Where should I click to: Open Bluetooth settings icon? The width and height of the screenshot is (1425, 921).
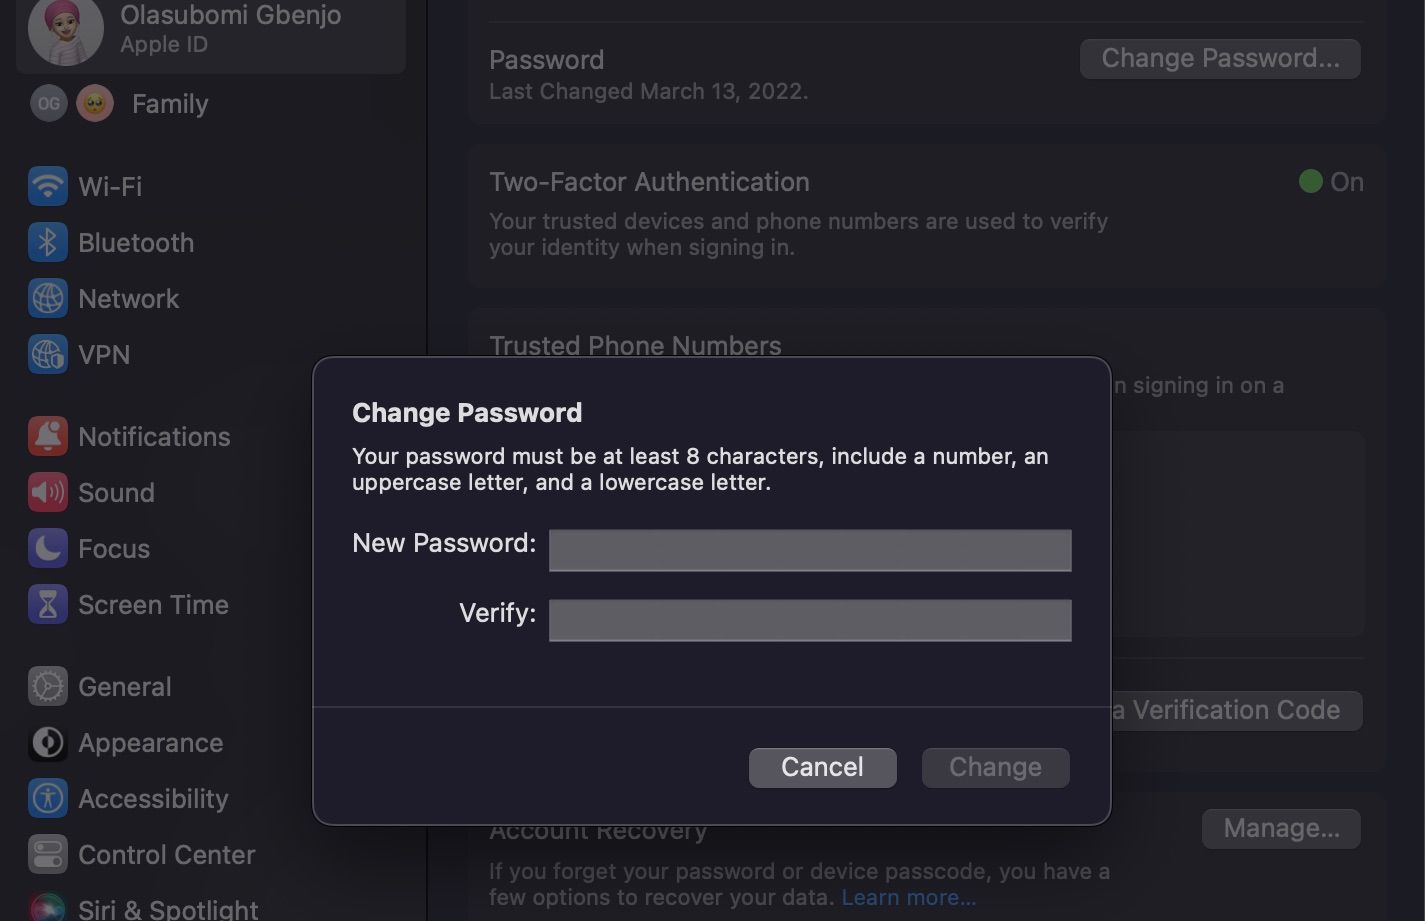coord(48,243)
